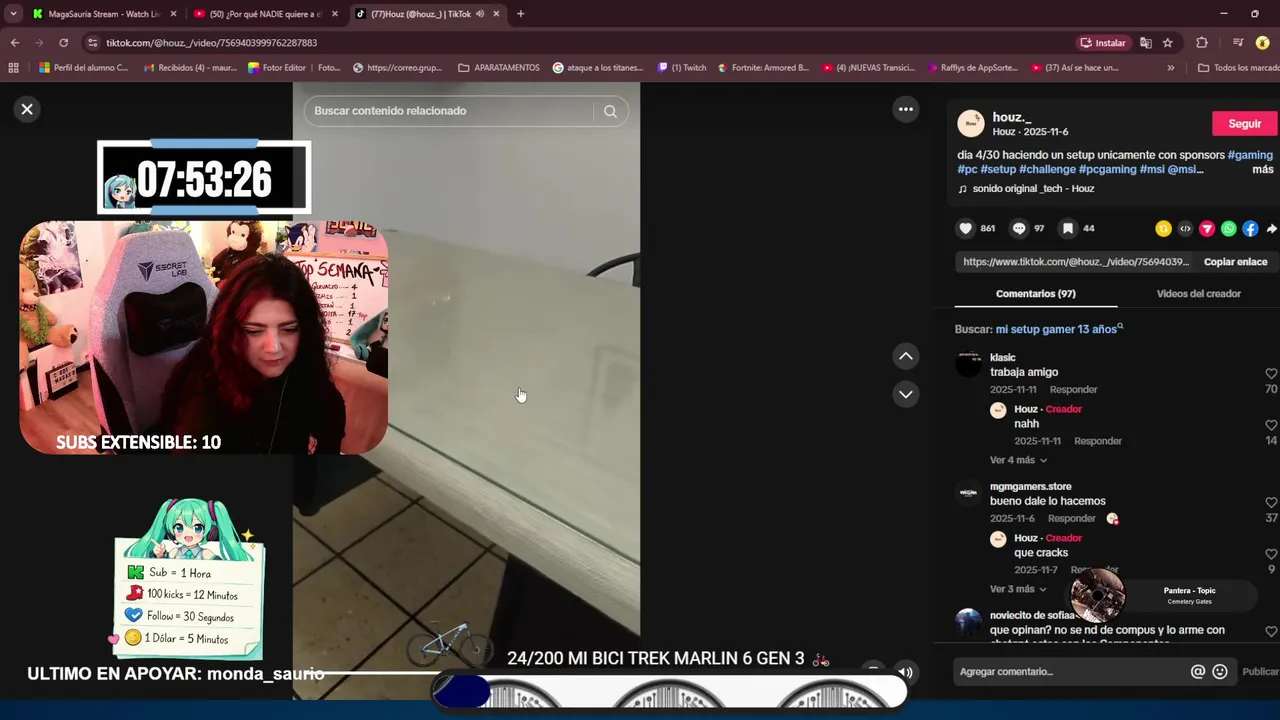Image resolution: width=1280 pixels, height=720 pixels.
Task: Expand bookmarks overflow chevron
Action: 1171,68
